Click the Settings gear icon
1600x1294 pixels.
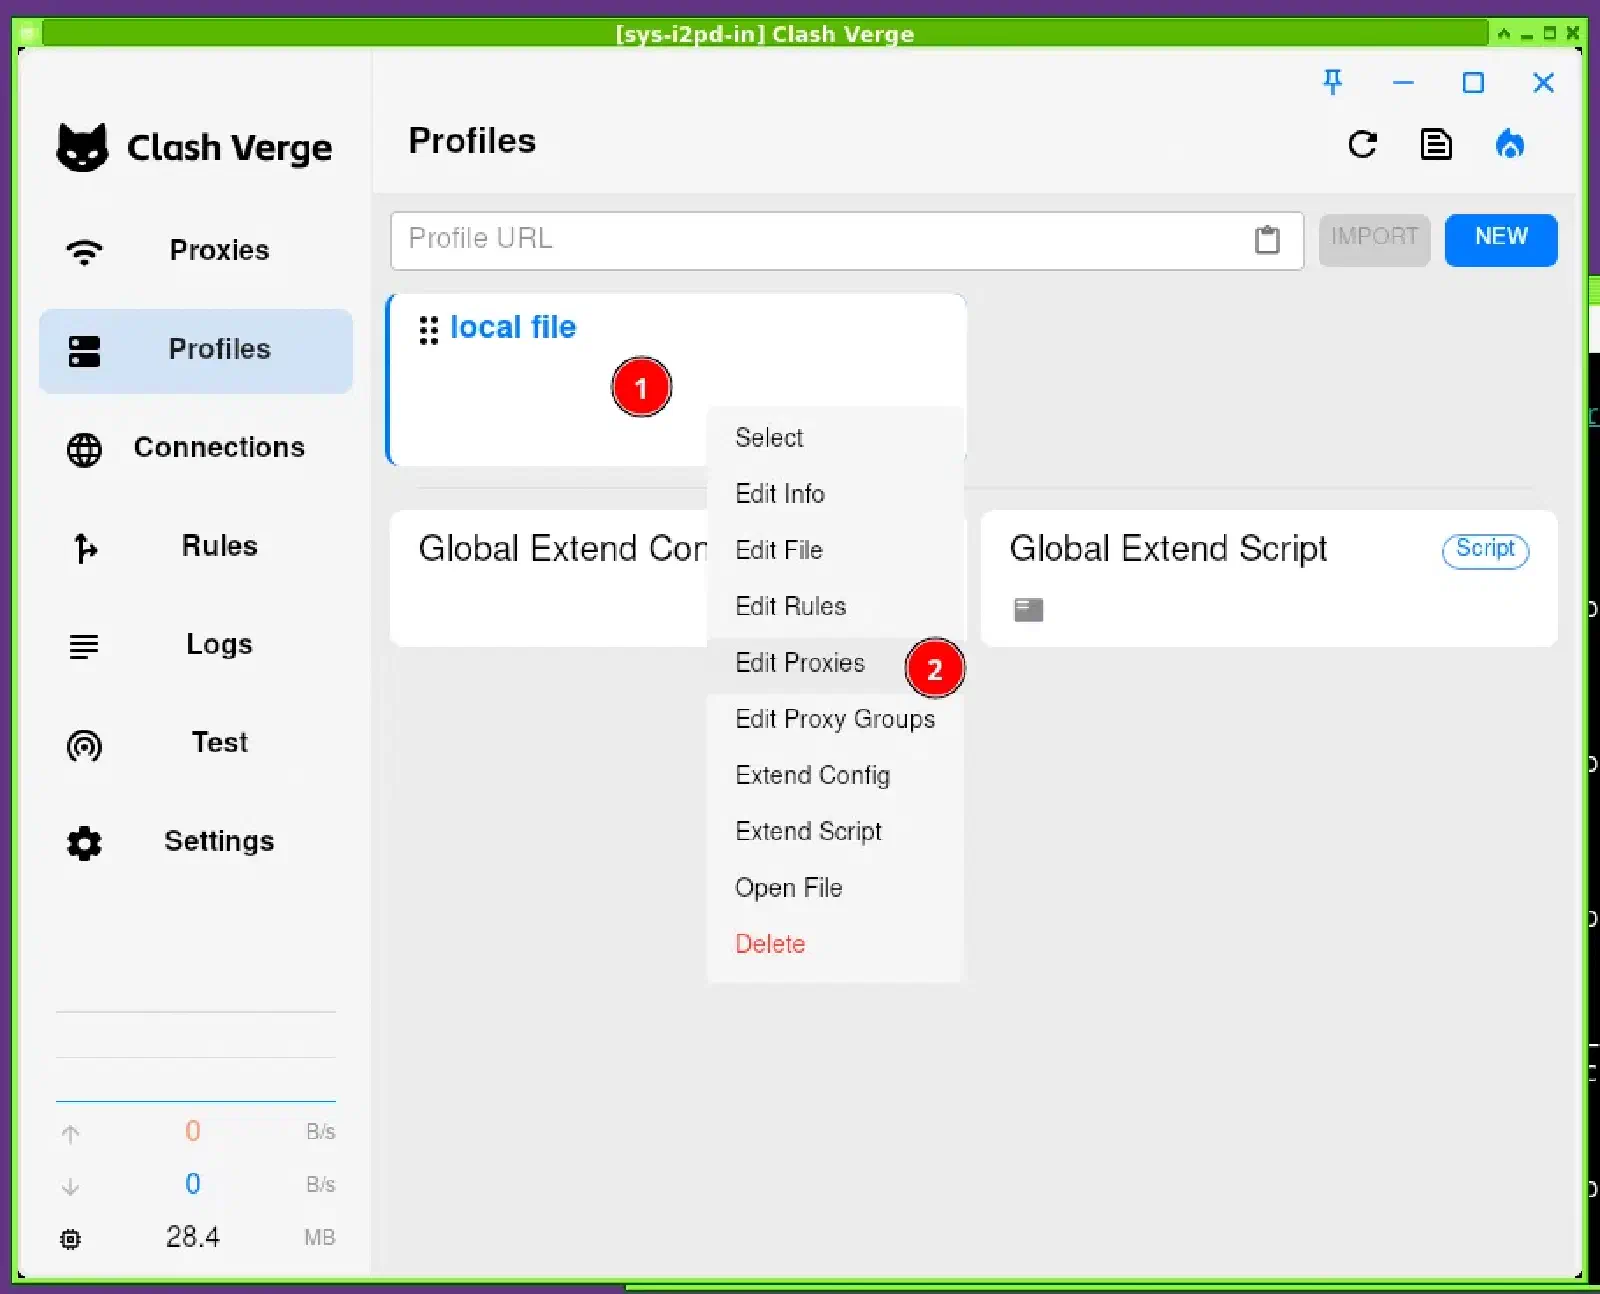[x=84, y=843]
